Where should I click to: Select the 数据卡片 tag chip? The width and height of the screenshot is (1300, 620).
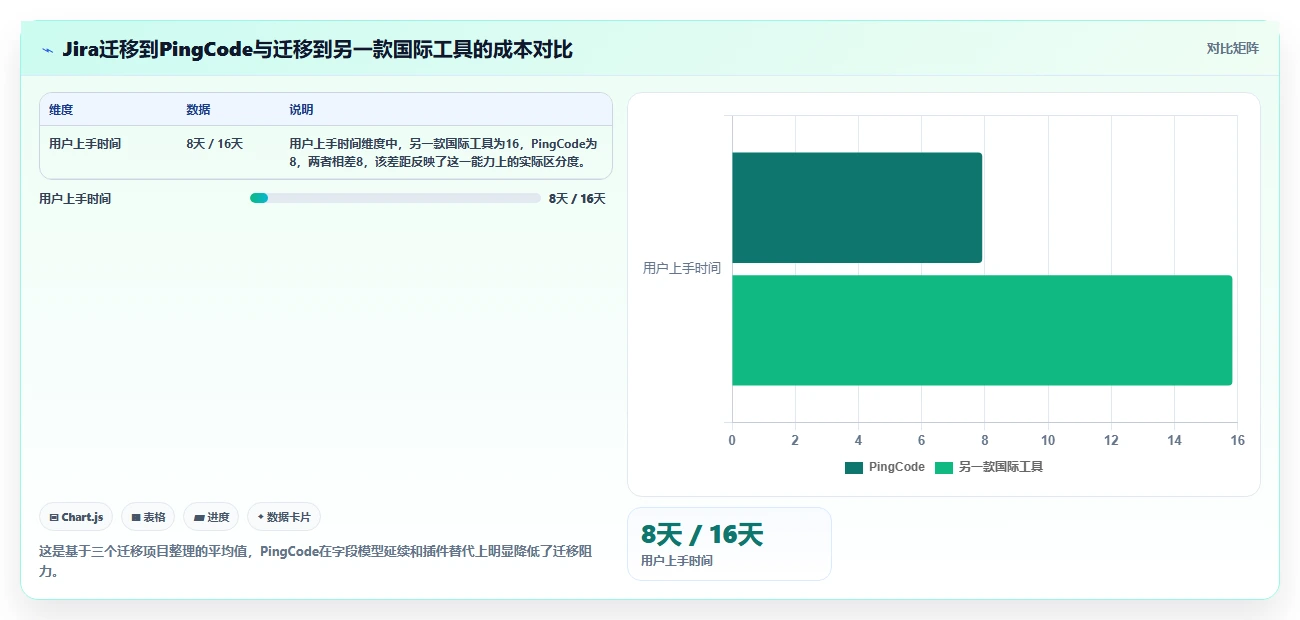[284, 517]
